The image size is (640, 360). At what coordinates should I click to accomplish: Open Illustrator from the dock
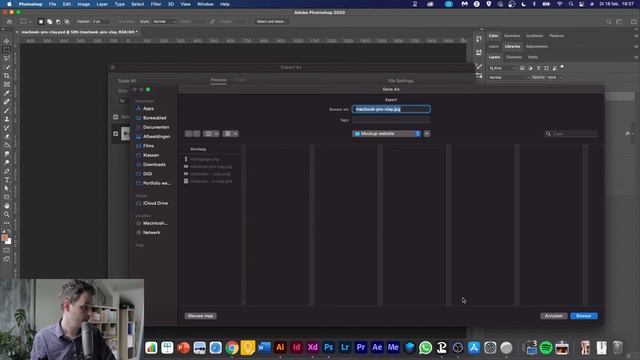[280, 347]
